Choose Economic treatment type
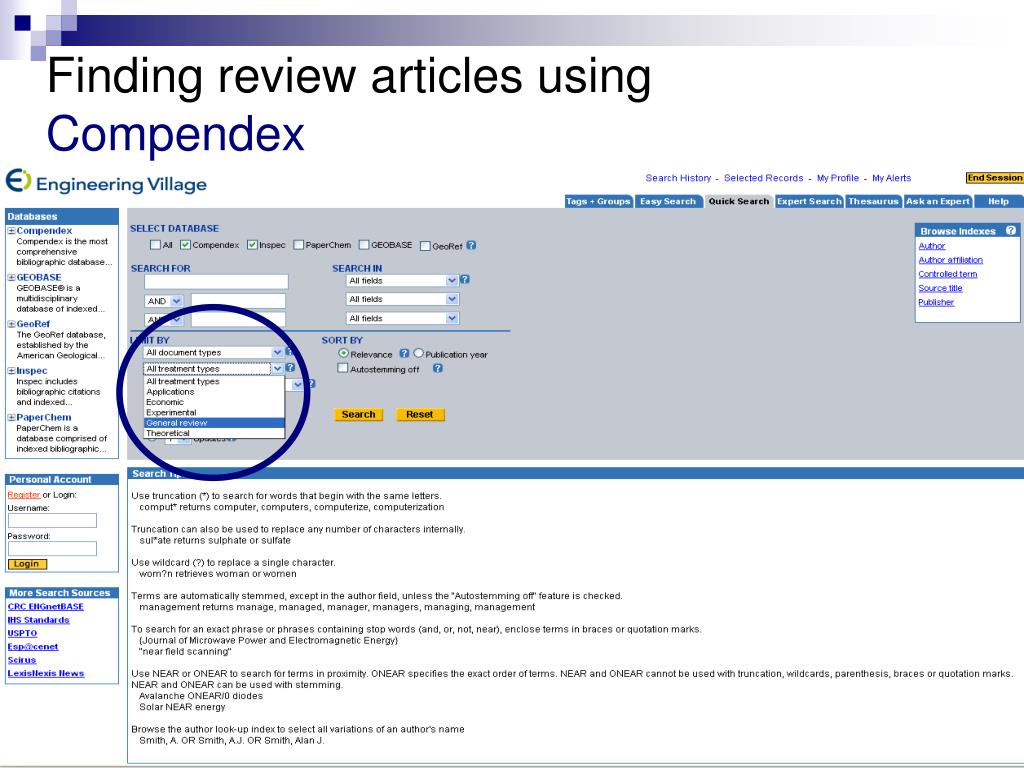The height and width of the screenshot is (768, 1024). coord(214,402)
